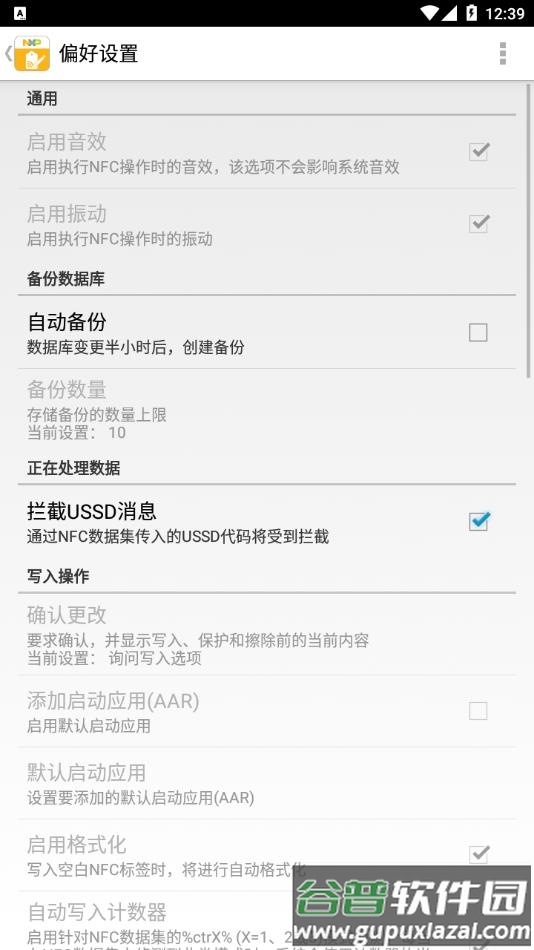The width and height of the screenshot is (534, 950).
Task: Tap the Wi-Fi status bar icon
Action: (x=429, y=13)
